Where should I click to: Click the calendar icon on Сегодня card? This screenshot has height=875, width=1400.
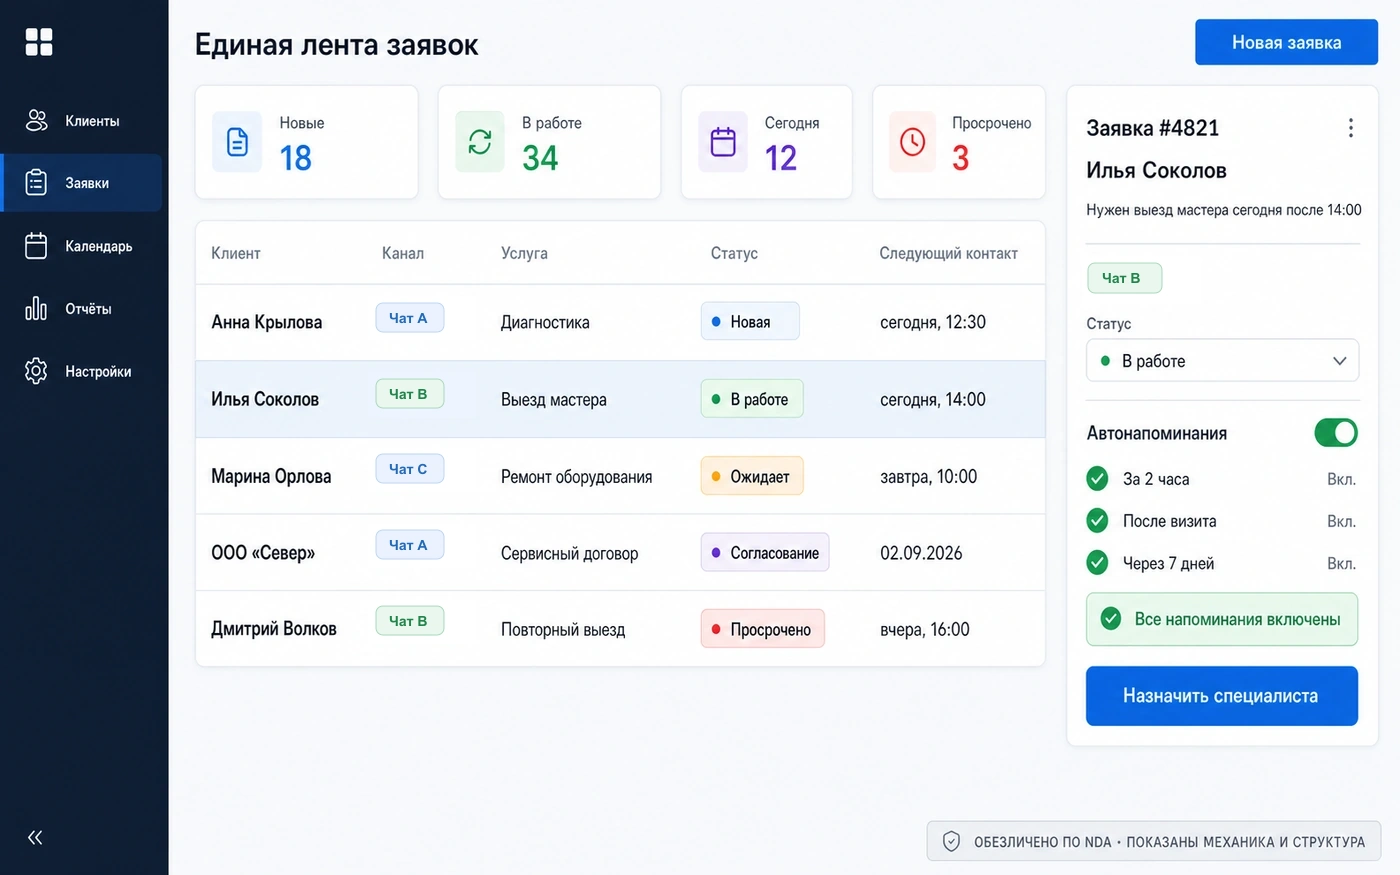coord(723,142)
